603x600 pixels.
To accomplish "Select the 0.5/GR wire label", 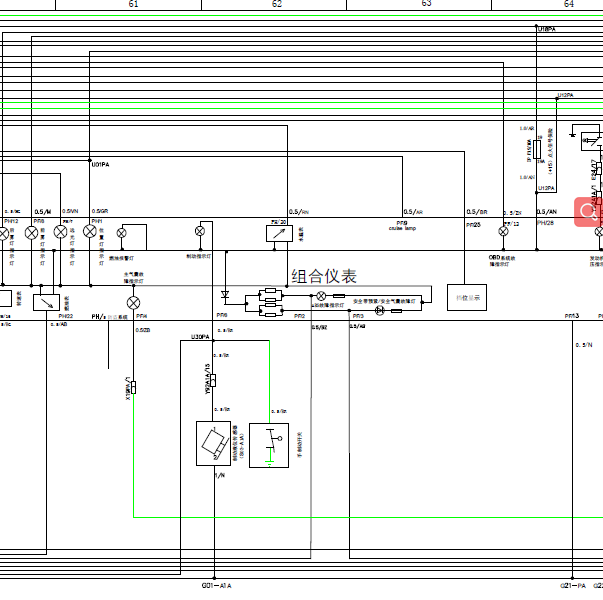I will tap(100, 211).
